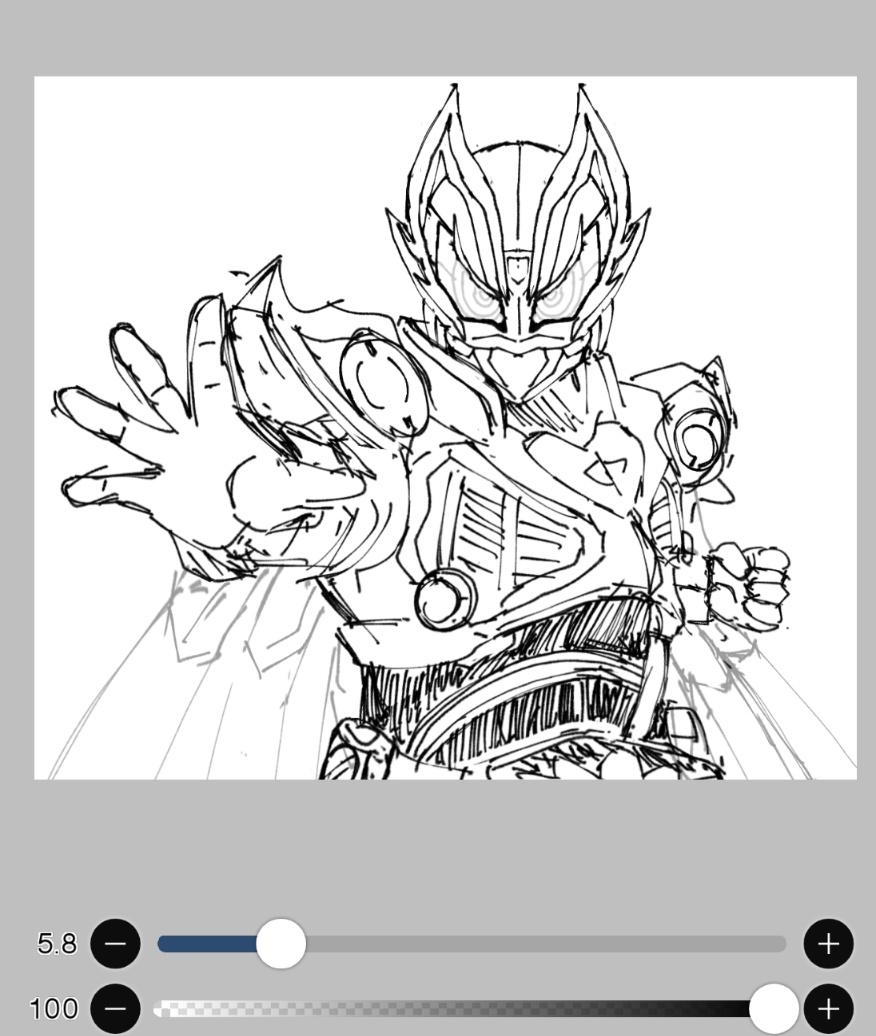Screen dimensions: 876x1036
Task: Decrease brush size with minus button
Action: click(x=115, y=944)
